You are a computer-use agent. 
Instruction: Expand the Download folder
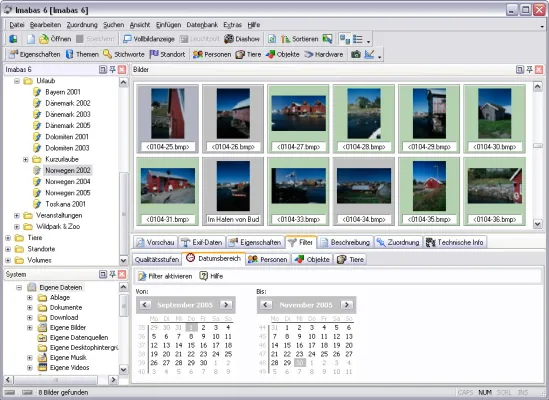click(x=30, y=318)
